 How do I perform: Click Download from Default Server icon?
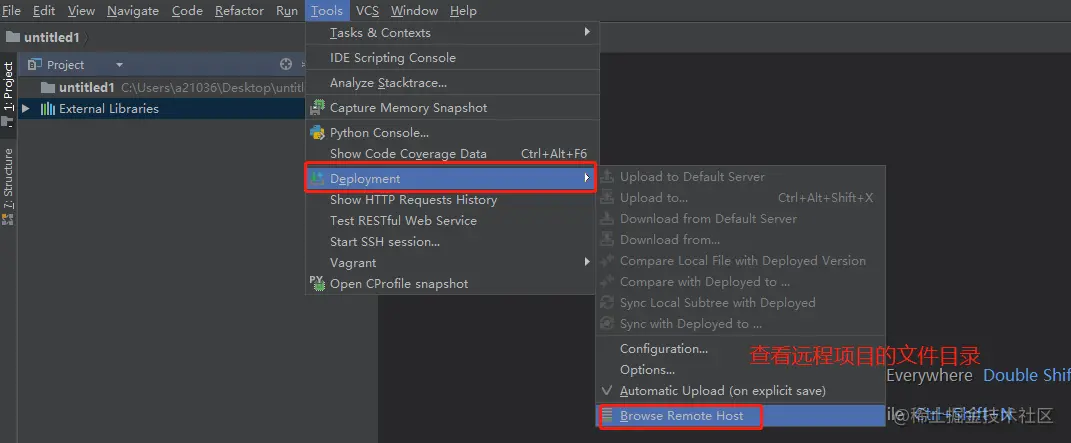(x=607, y=219)
